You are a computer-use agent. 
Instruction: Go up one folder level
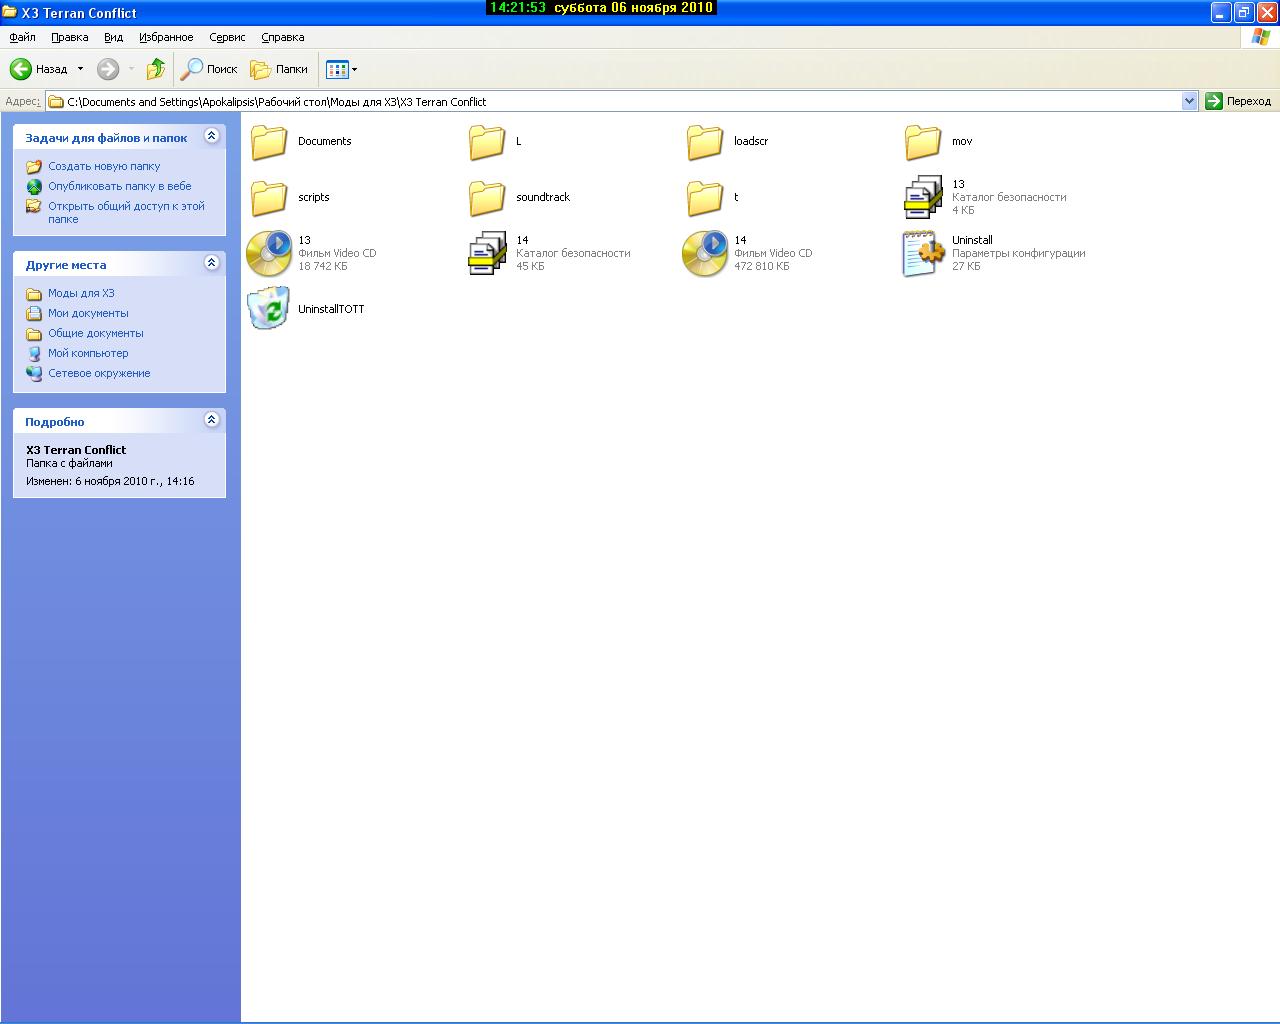pyautogui.click(x=156, y=69)
